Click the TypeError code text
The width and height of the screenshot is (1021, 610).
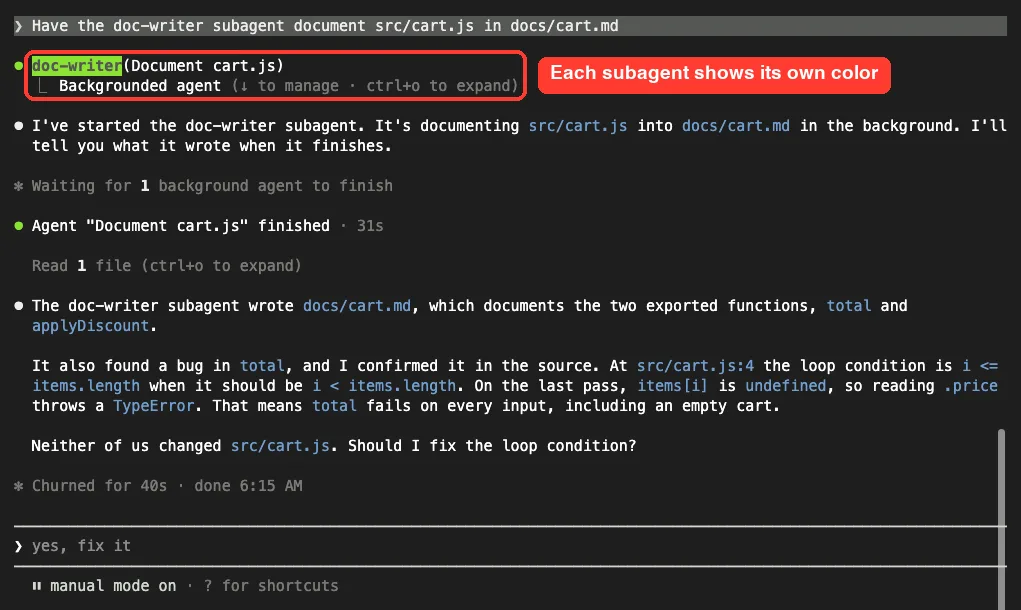[x=154, y=406]
